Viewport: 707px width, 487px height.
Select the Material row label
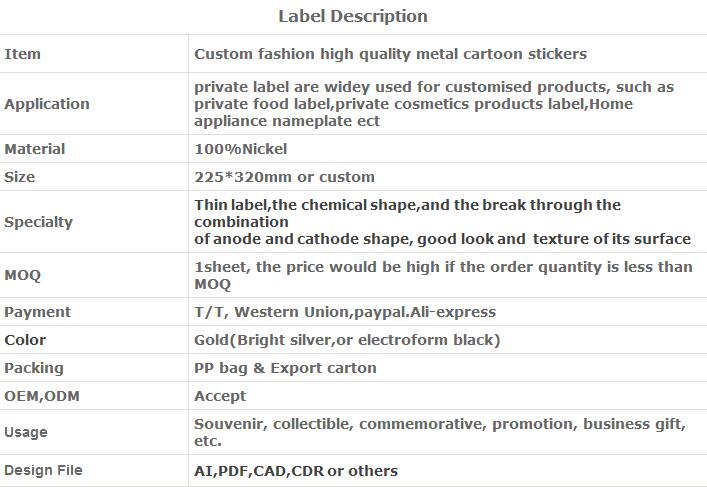[x=35, y=149]
